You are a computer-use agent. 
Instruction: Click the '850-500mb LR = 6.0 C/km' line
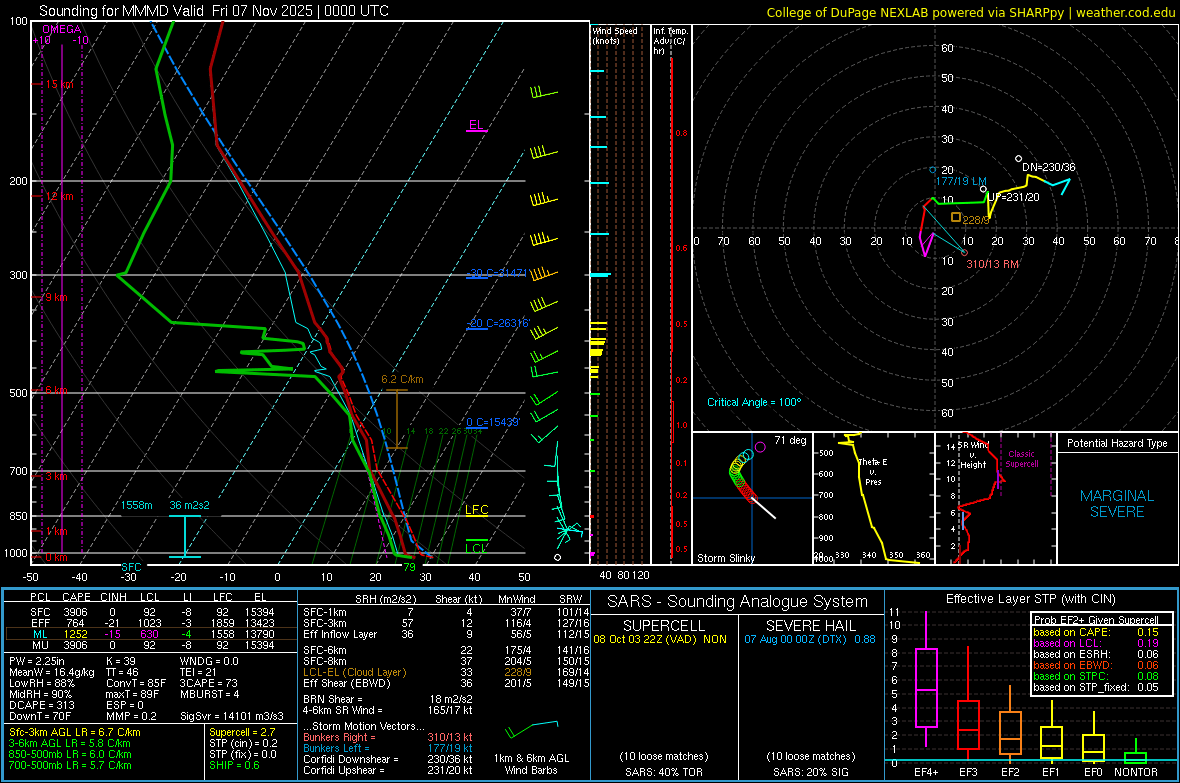(70, 754)
